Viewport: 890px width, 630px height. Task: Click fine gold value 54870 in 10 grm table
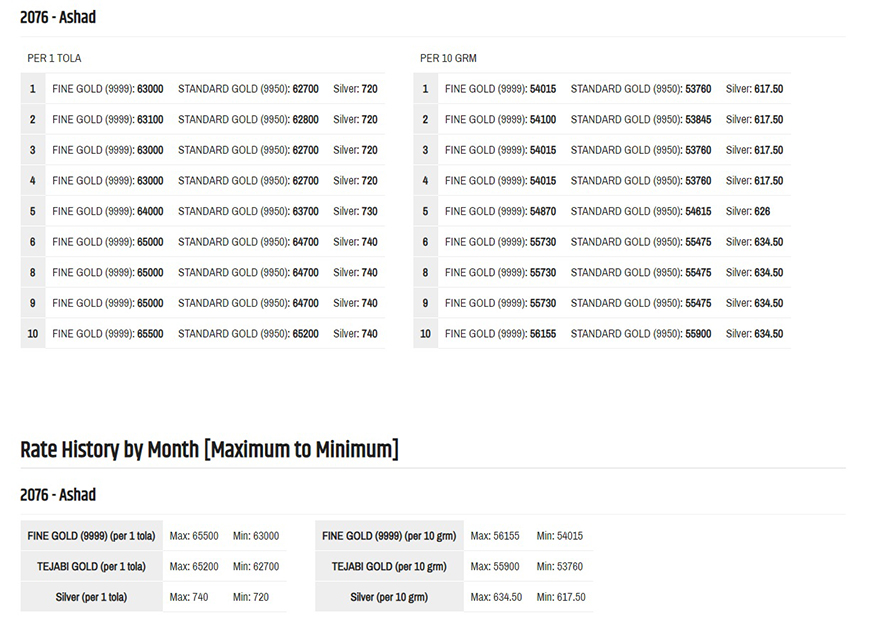click(543, 211)
